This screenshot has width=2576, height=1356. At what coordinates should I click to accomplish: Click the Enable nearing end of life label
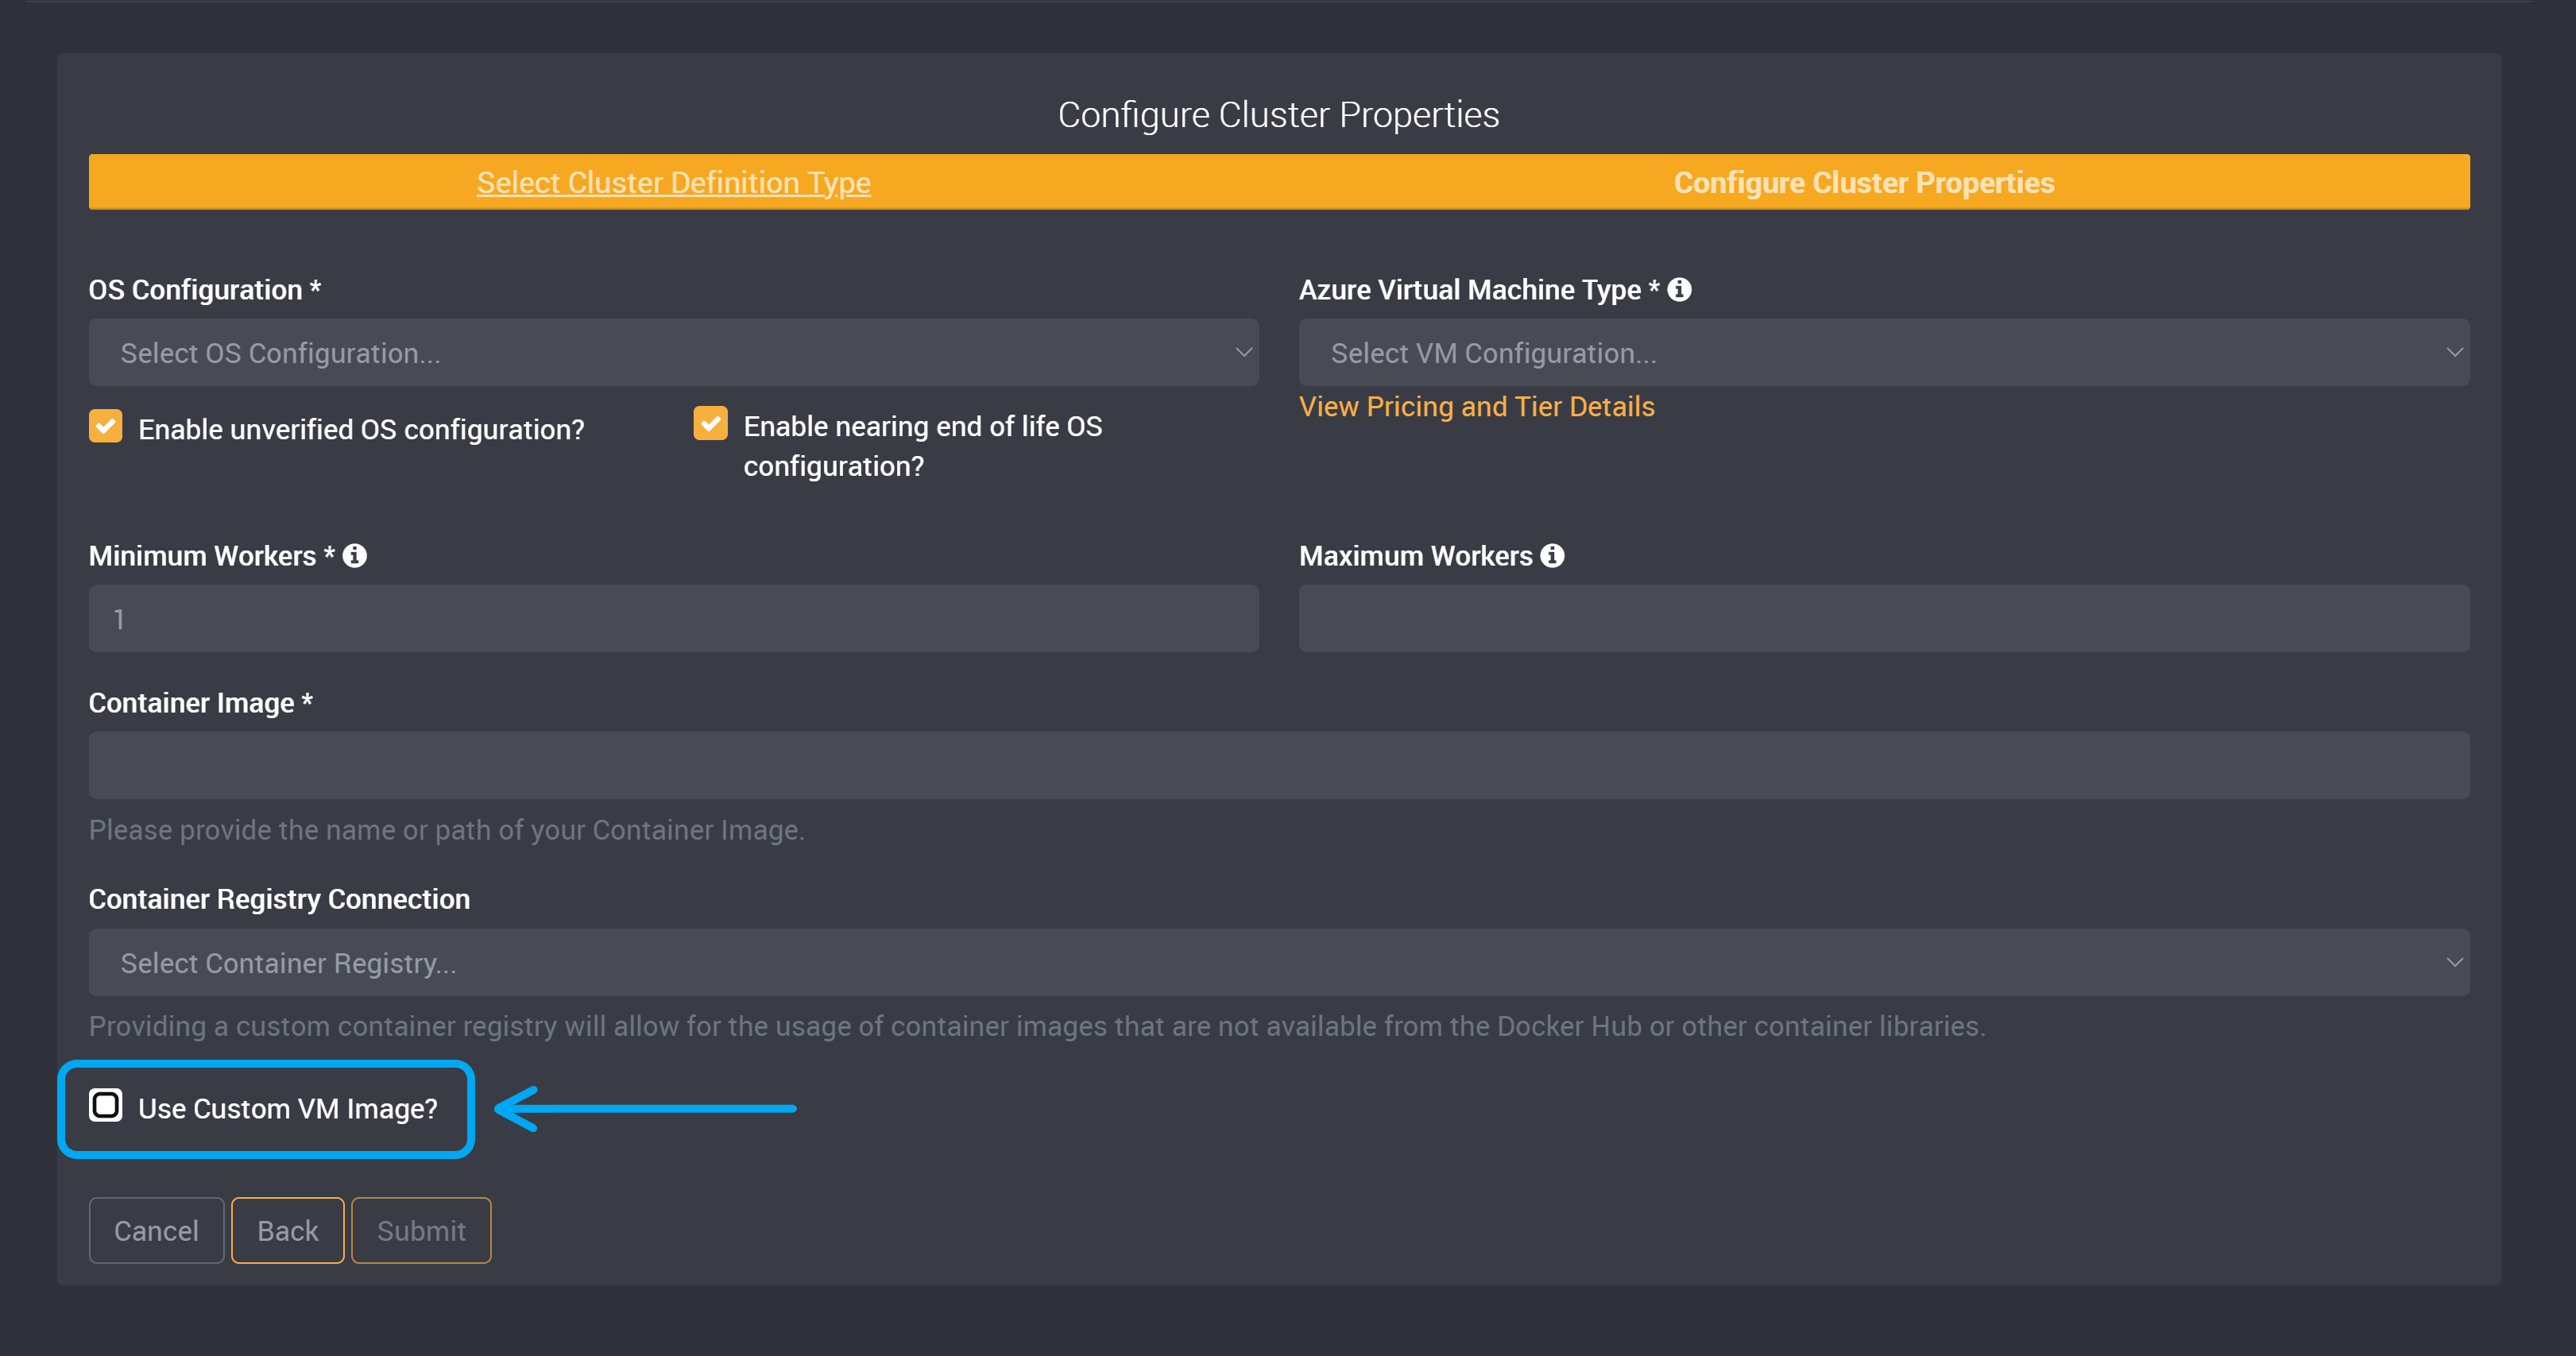coord(922,446)
